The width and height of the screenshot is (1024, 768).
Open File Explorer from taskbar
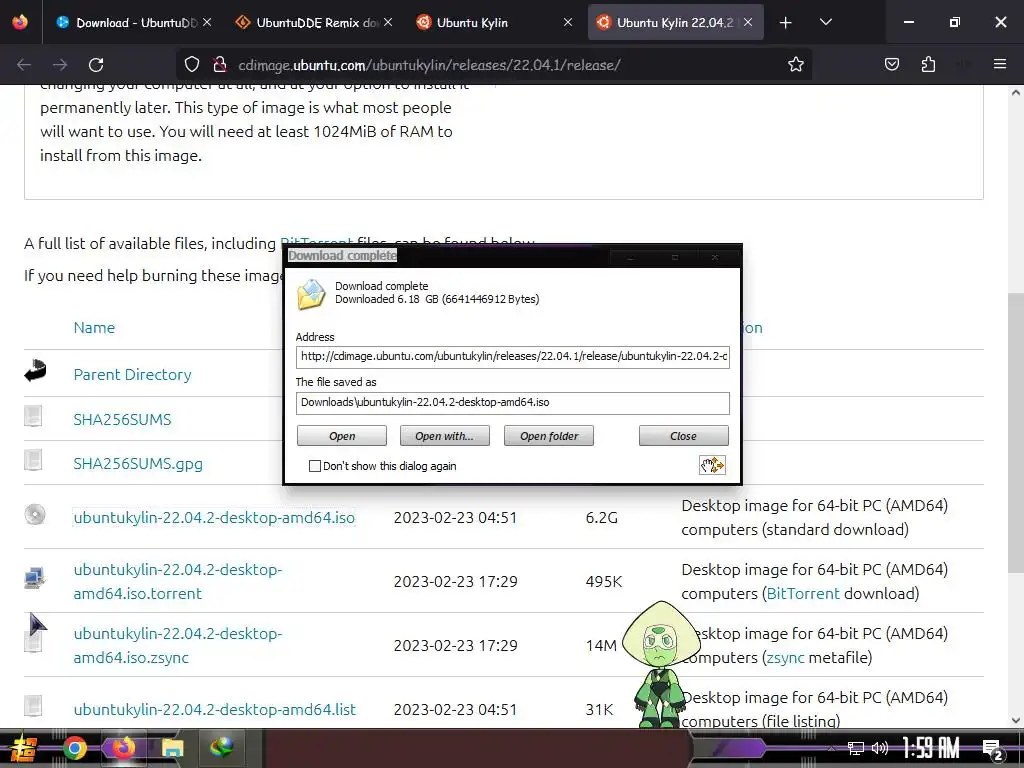(x=172, y=748)
